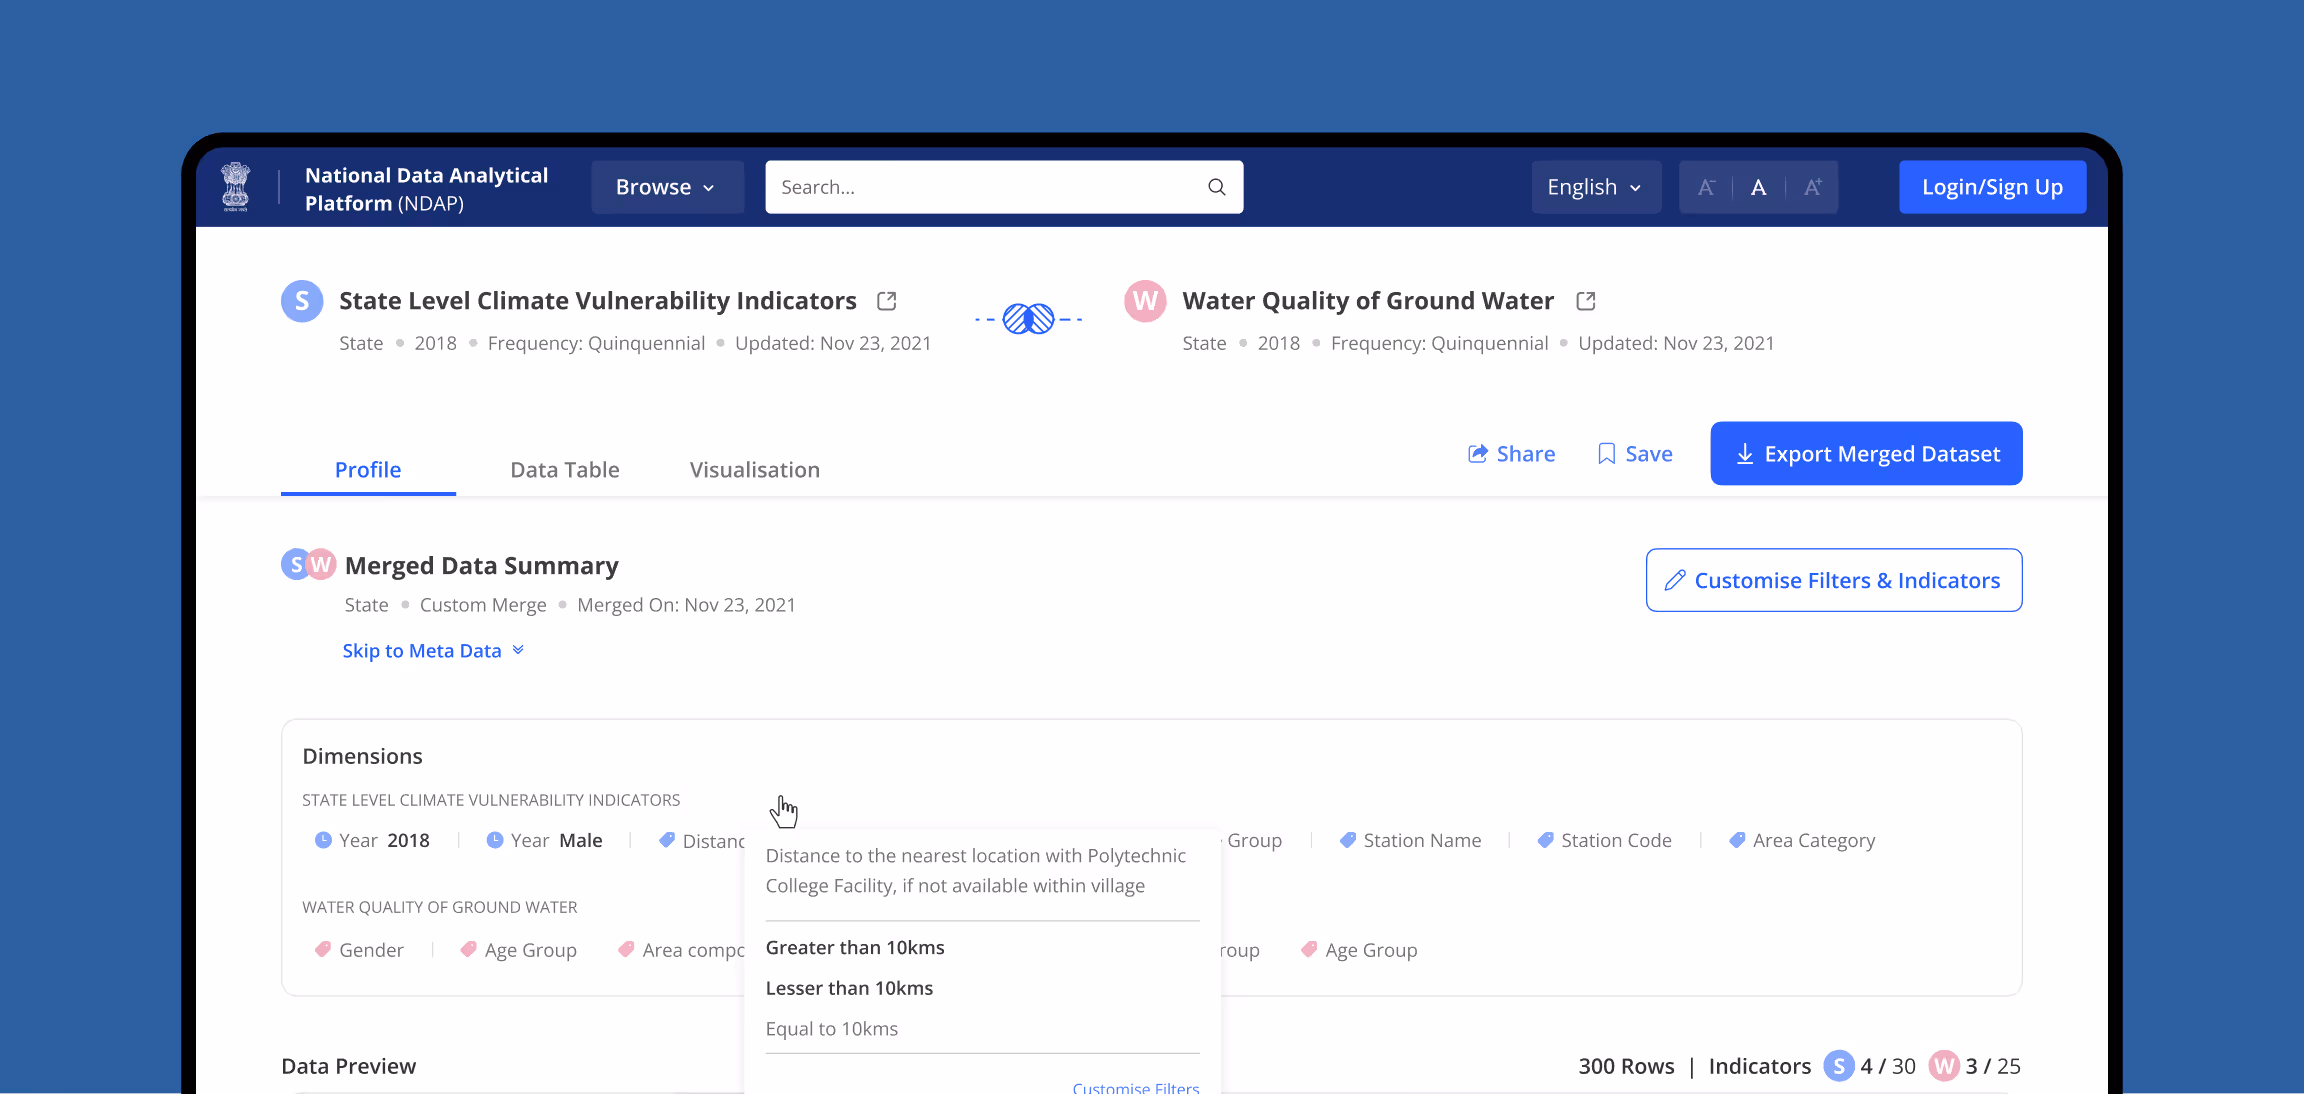Image resolution: width=2304 pixels, height=1094 pixels.
Task: Click the Area Category dimension label
Action: coord(1814,840)
